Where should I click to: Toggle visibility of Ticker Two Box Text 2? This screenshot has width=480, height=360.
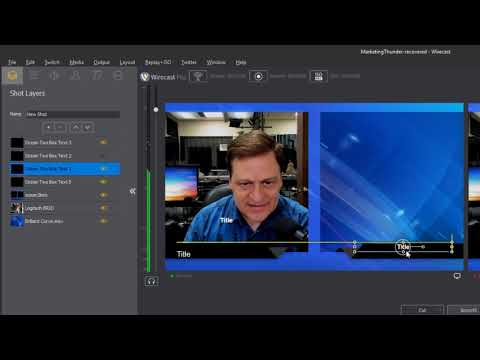(103, 156)
